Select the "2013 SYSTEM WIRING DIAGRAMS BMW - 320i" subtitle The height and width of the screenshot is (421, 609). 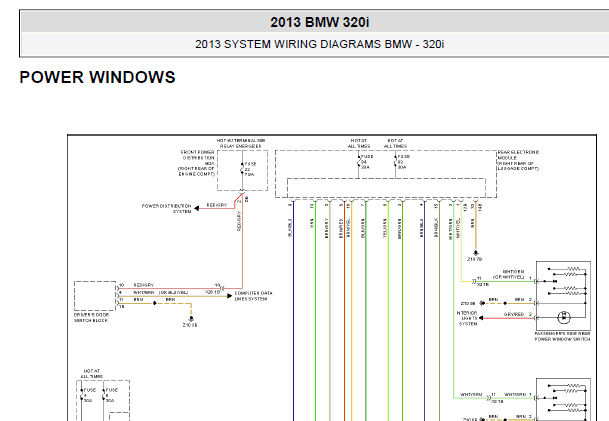tap(319, 44)
